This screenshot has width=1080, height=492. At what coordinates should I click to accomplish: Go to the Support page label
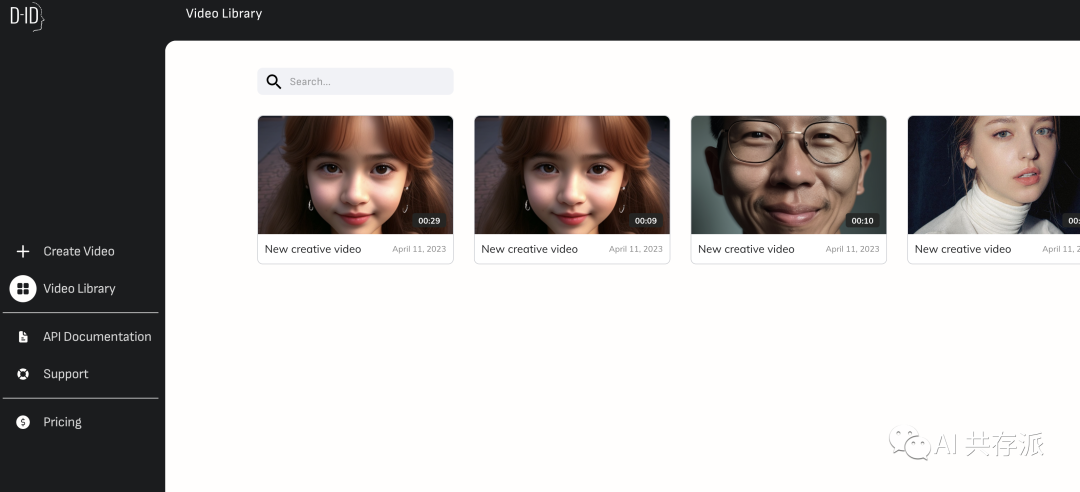pos(66,374)
